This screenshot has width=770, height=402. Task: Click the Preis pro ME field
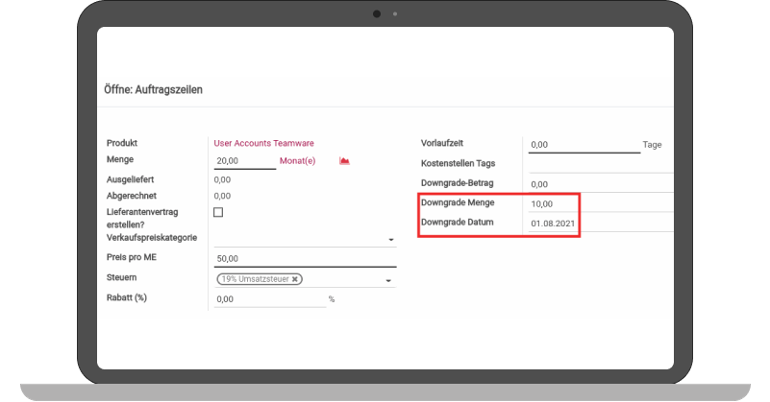pos(304,258)
